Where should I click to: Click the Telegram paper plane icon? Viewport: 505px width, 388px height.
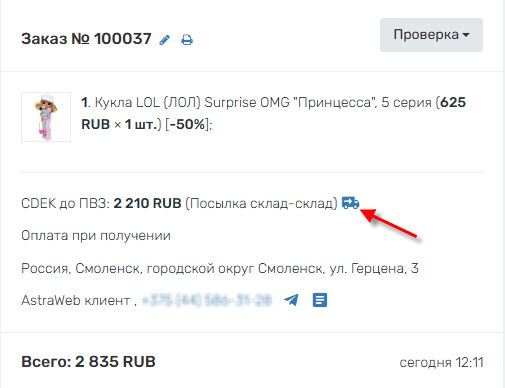291,300
